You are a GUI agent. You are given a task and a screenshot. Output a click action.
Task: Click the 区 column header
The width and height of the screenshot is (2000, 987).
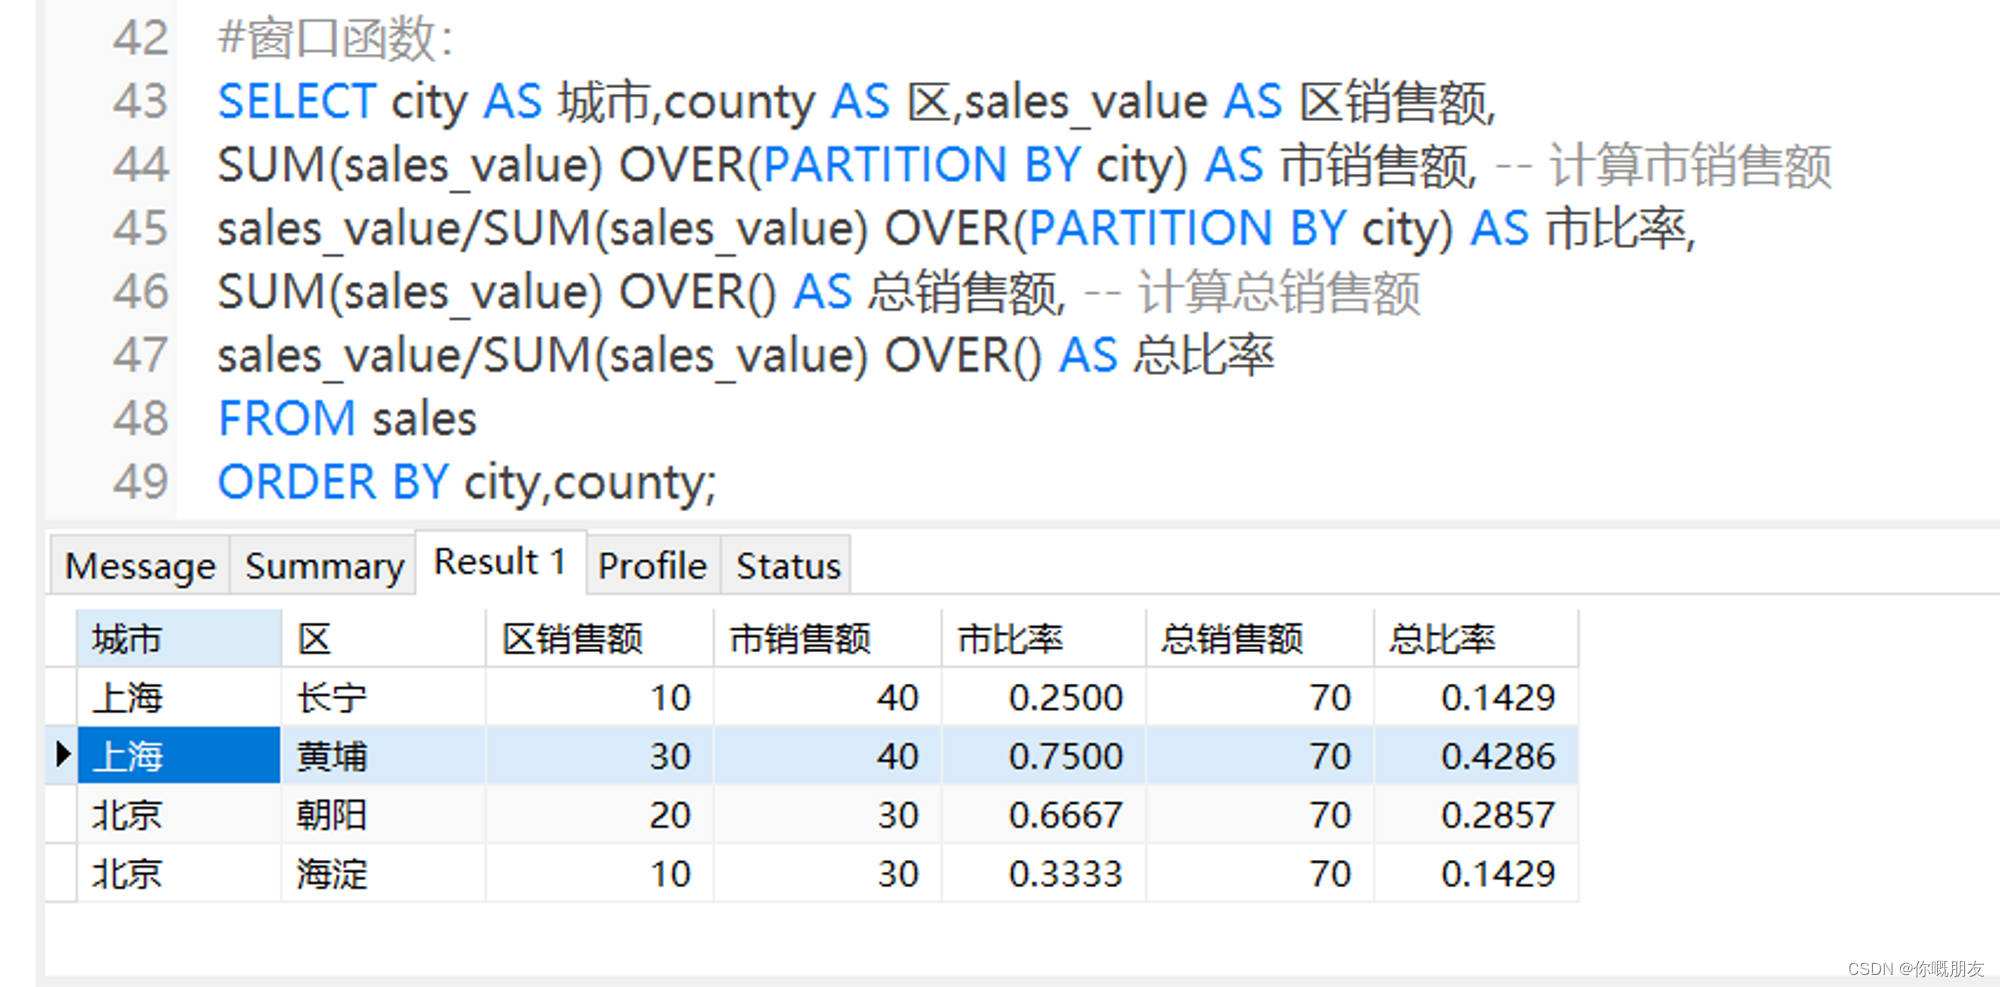pos(313,637)
